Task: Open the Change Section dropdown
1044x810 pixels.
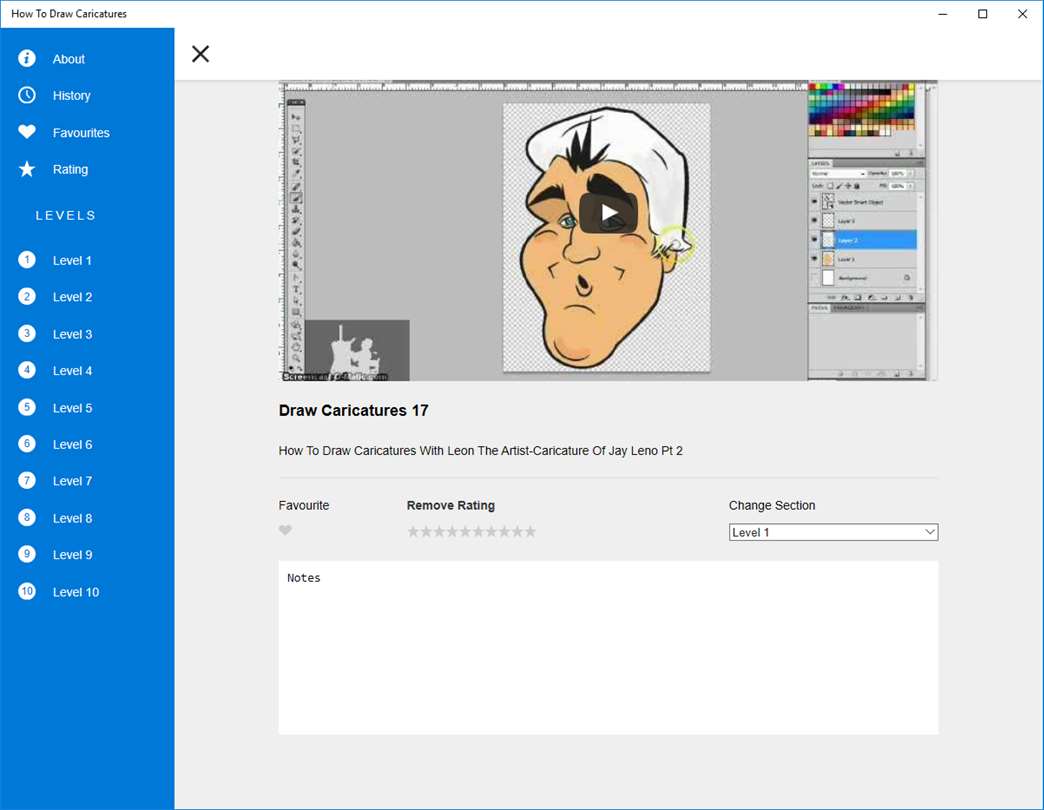Action: 833,532
